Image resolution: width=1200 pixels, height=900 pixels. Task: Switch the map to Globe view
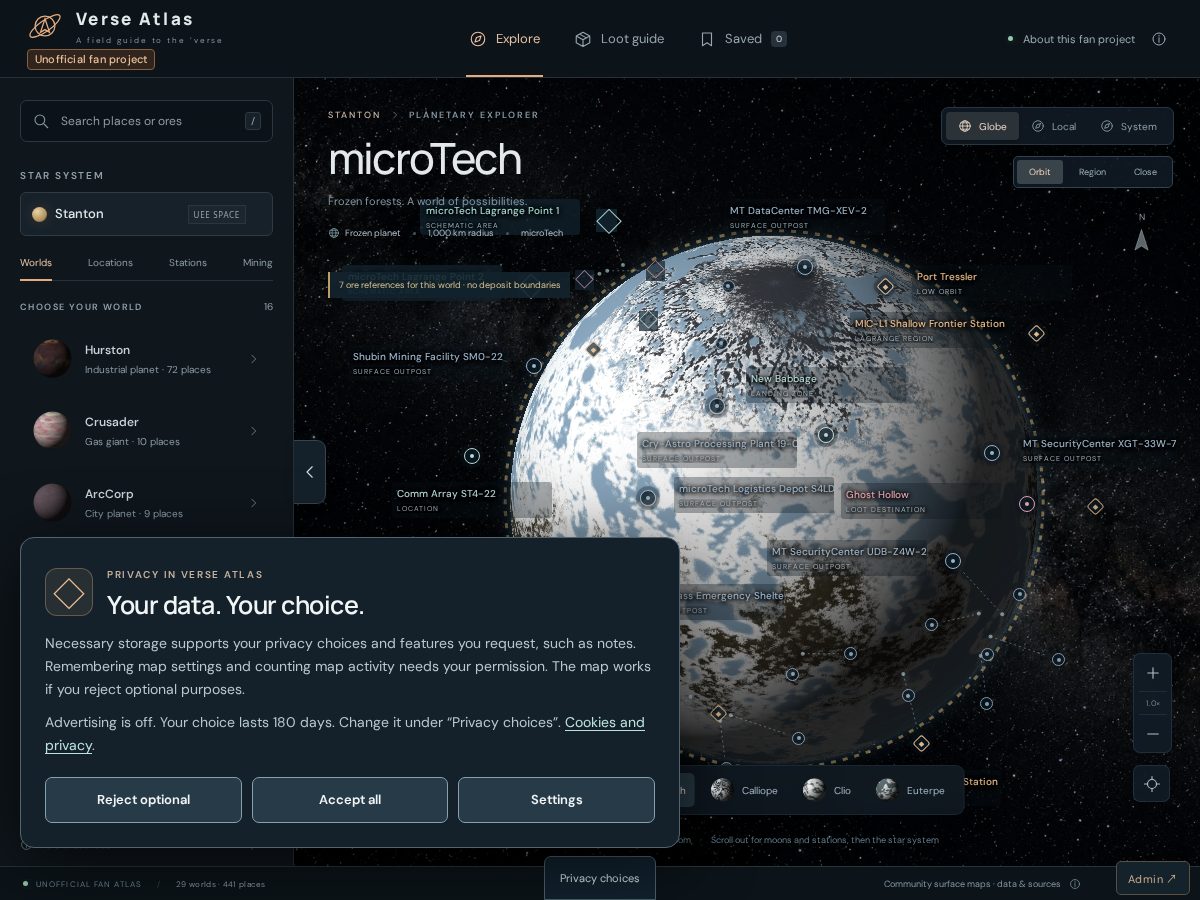pos(983,126)
